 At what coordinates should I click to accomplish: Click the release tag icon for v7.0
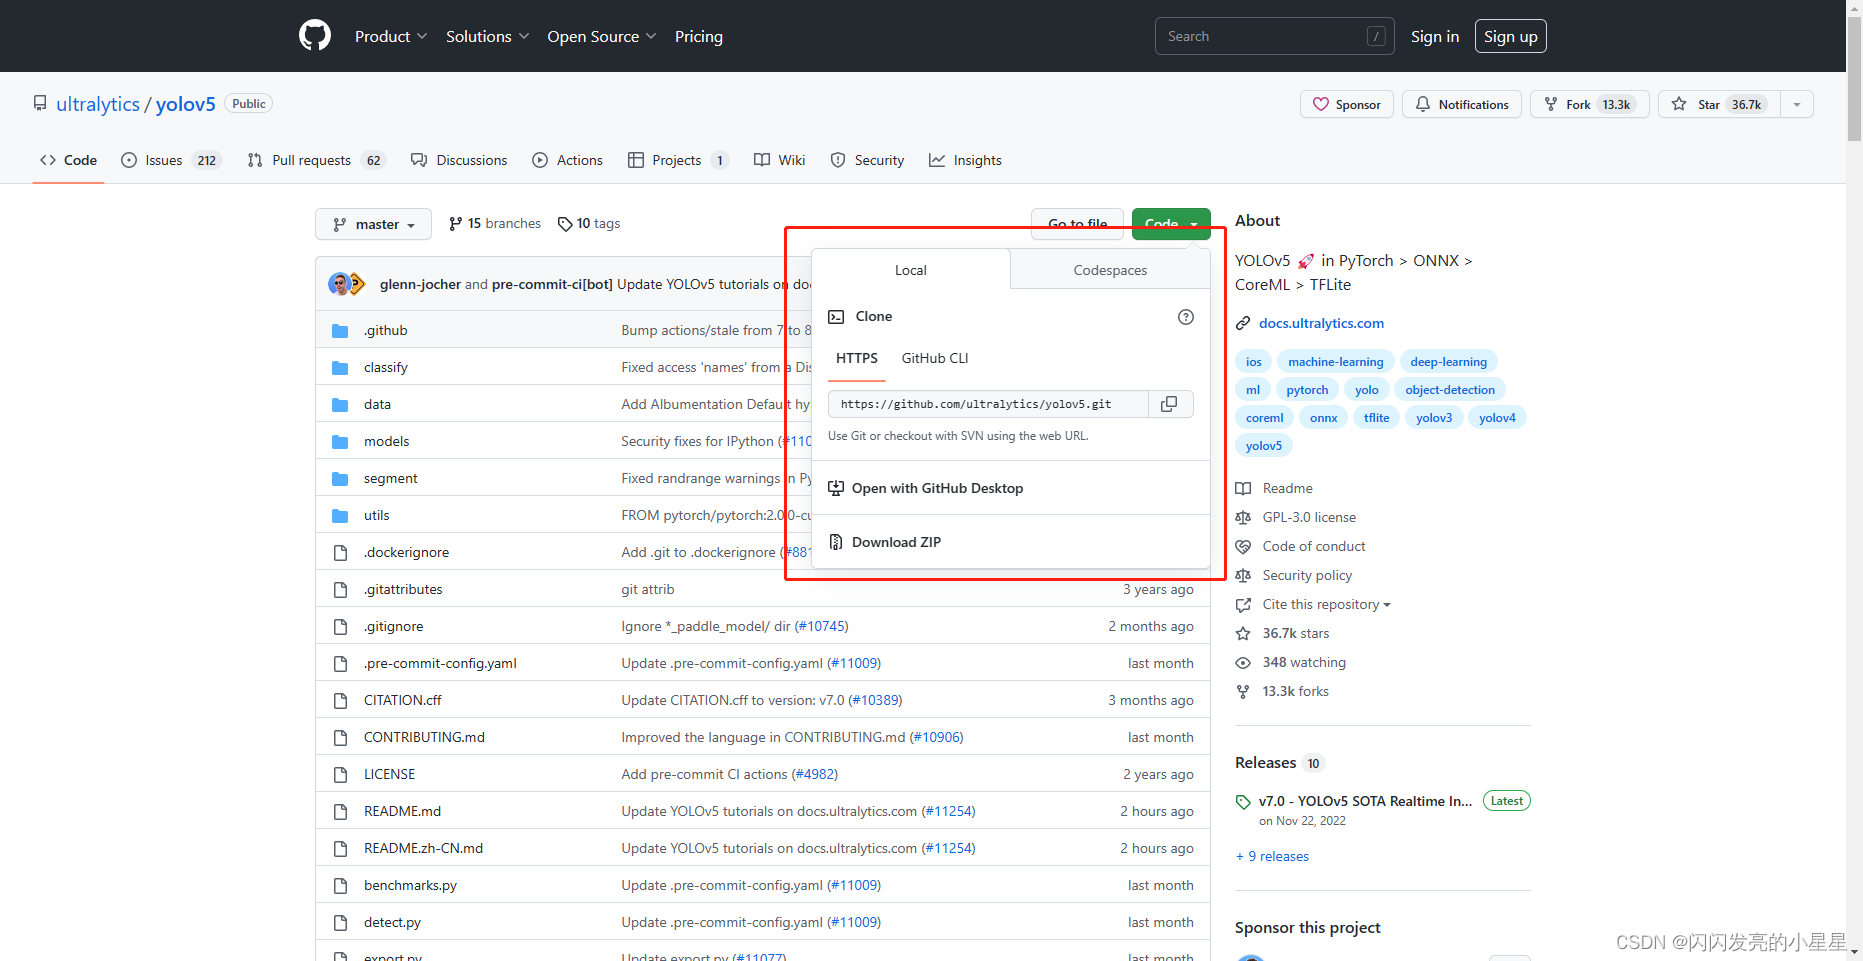point(1243,802)
